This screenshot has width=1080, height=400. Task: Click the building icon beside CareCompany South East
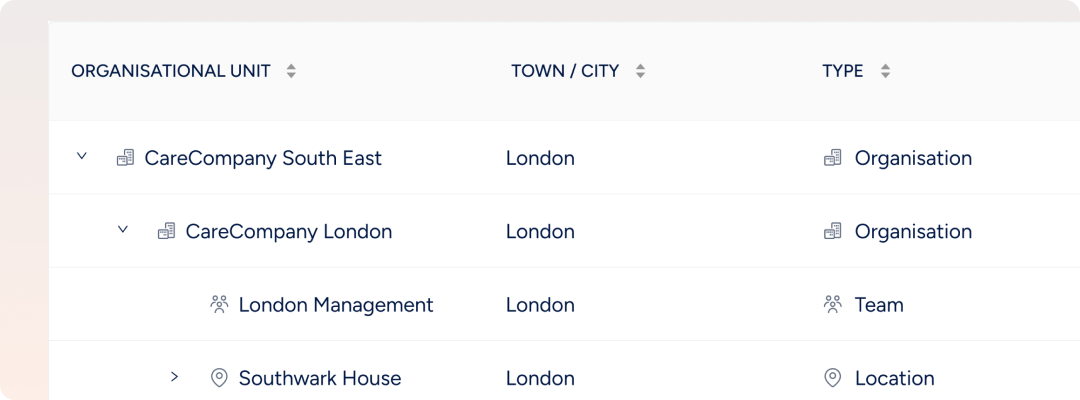click(x=125, y=158)
